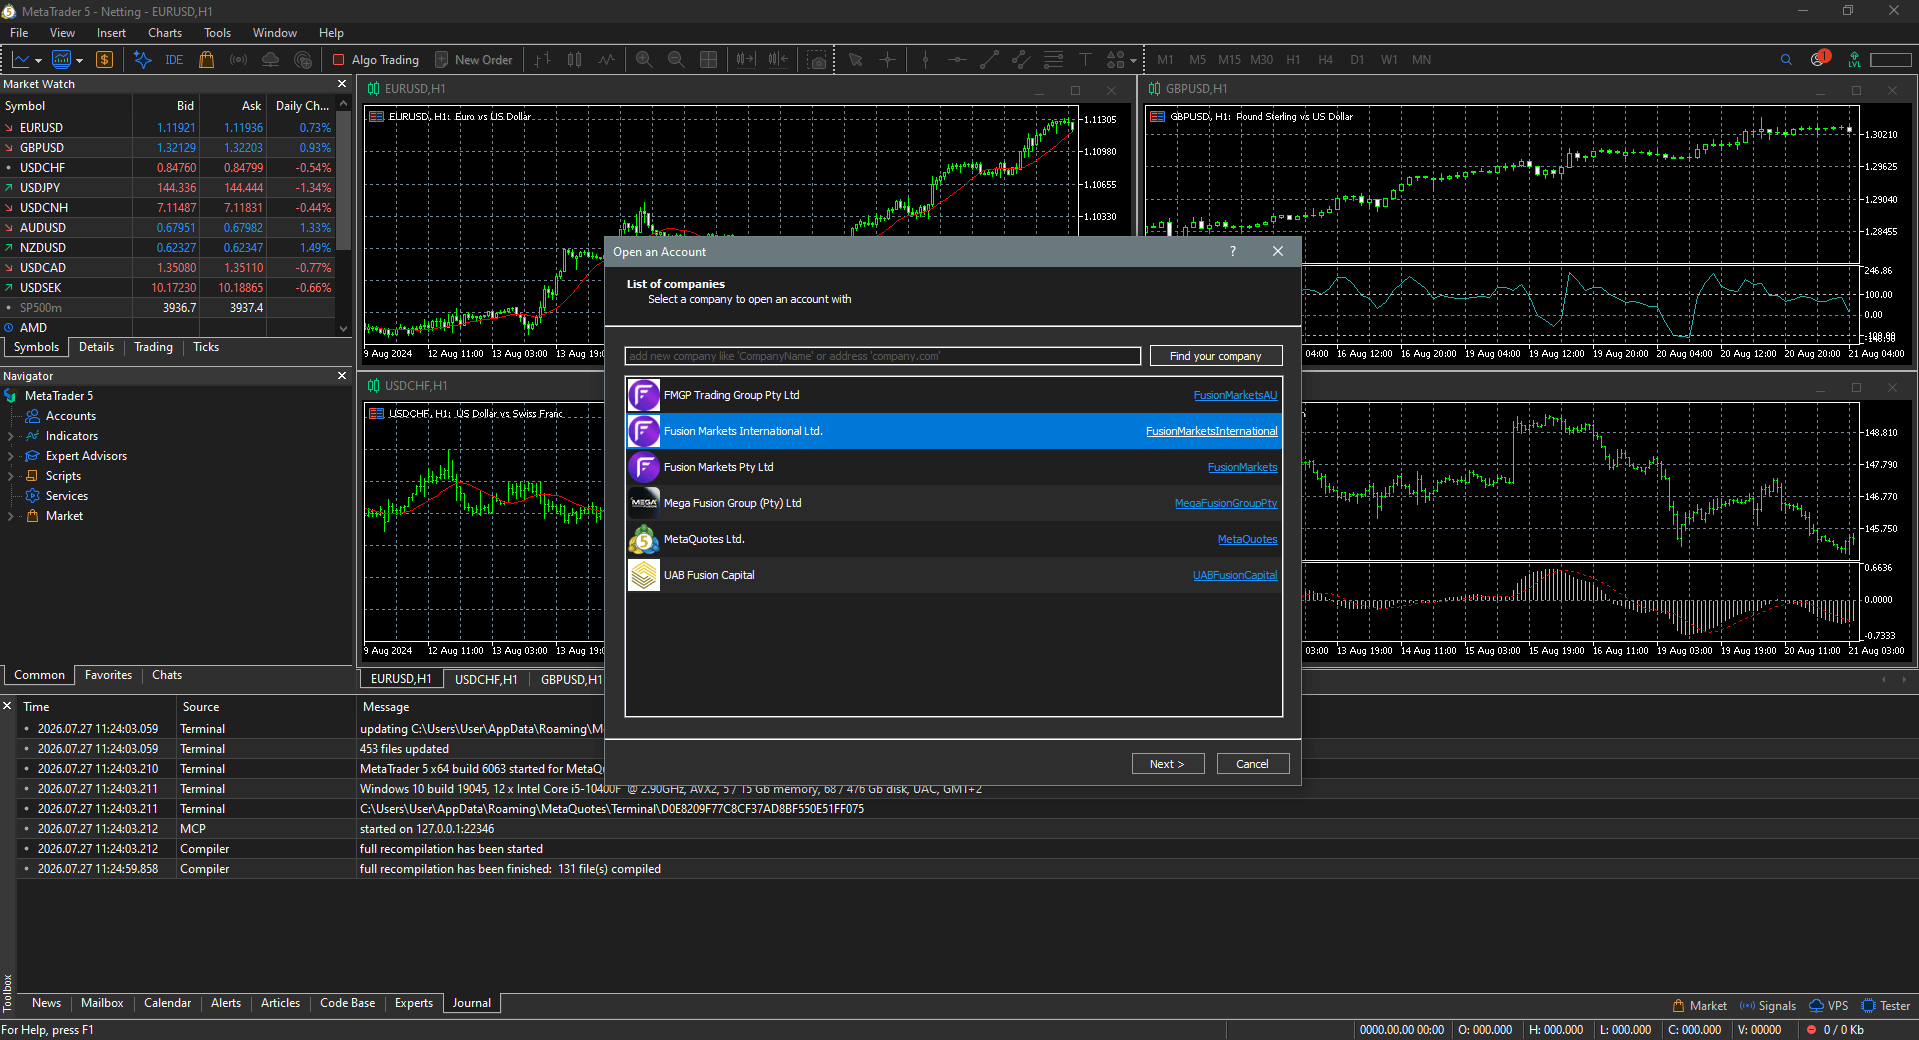The image size is (1919, 1040).
Task: Switch to candlestick chart type icon
Action: (574, 60)
